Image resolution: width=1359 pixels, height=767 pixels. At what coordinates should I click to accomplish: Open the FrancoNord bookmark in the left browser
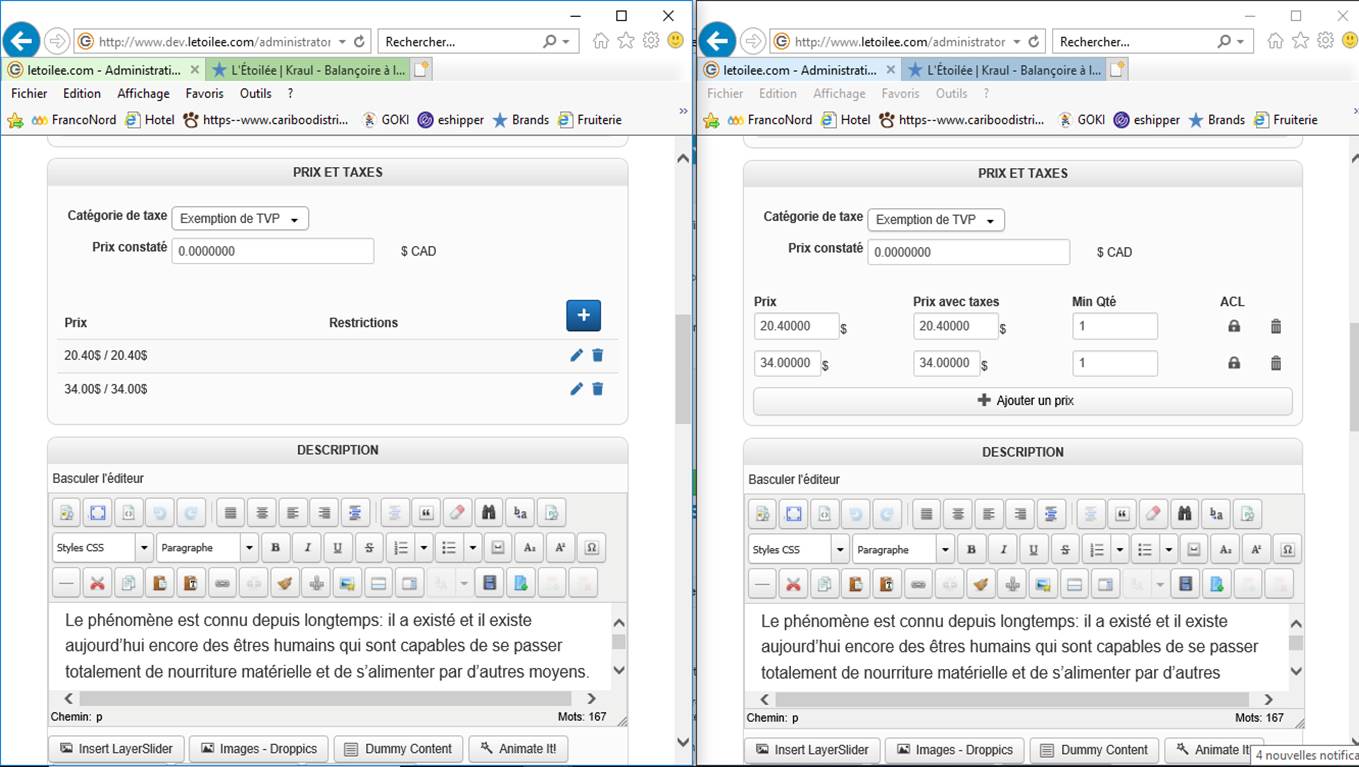(73, 119)
